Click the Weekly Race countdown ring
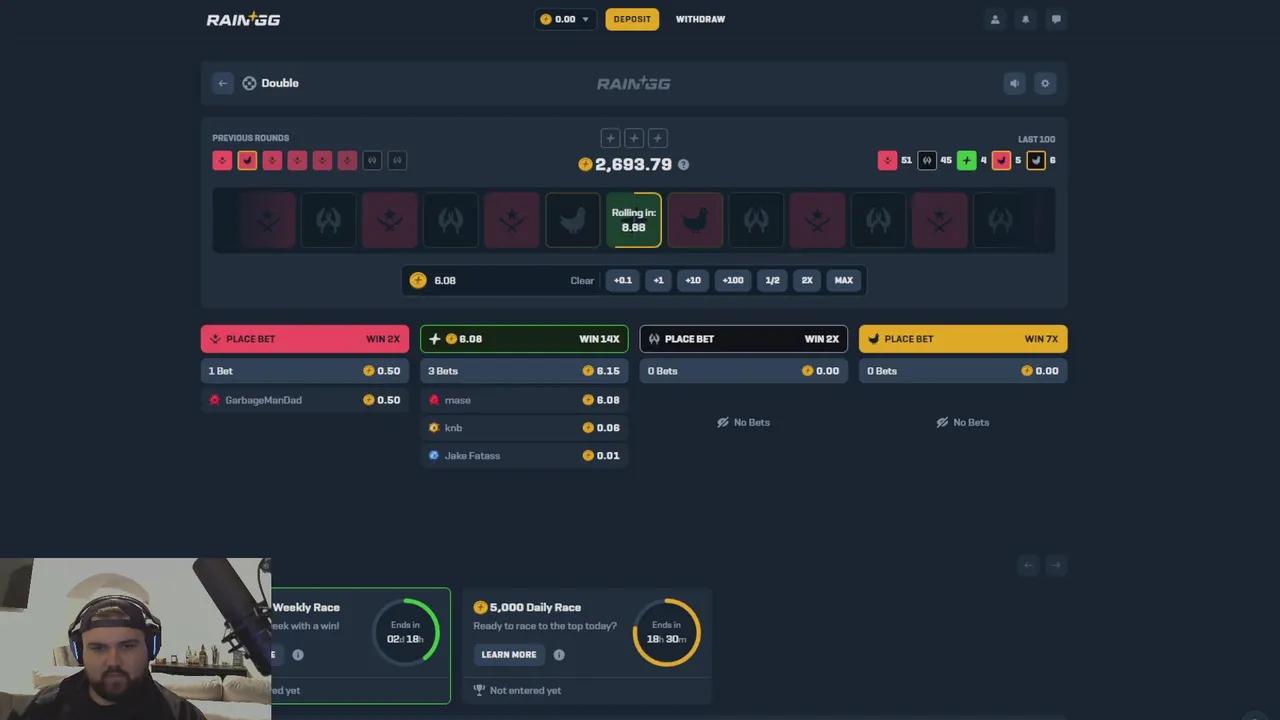1280x720 pixels. [x=406, y=632]
